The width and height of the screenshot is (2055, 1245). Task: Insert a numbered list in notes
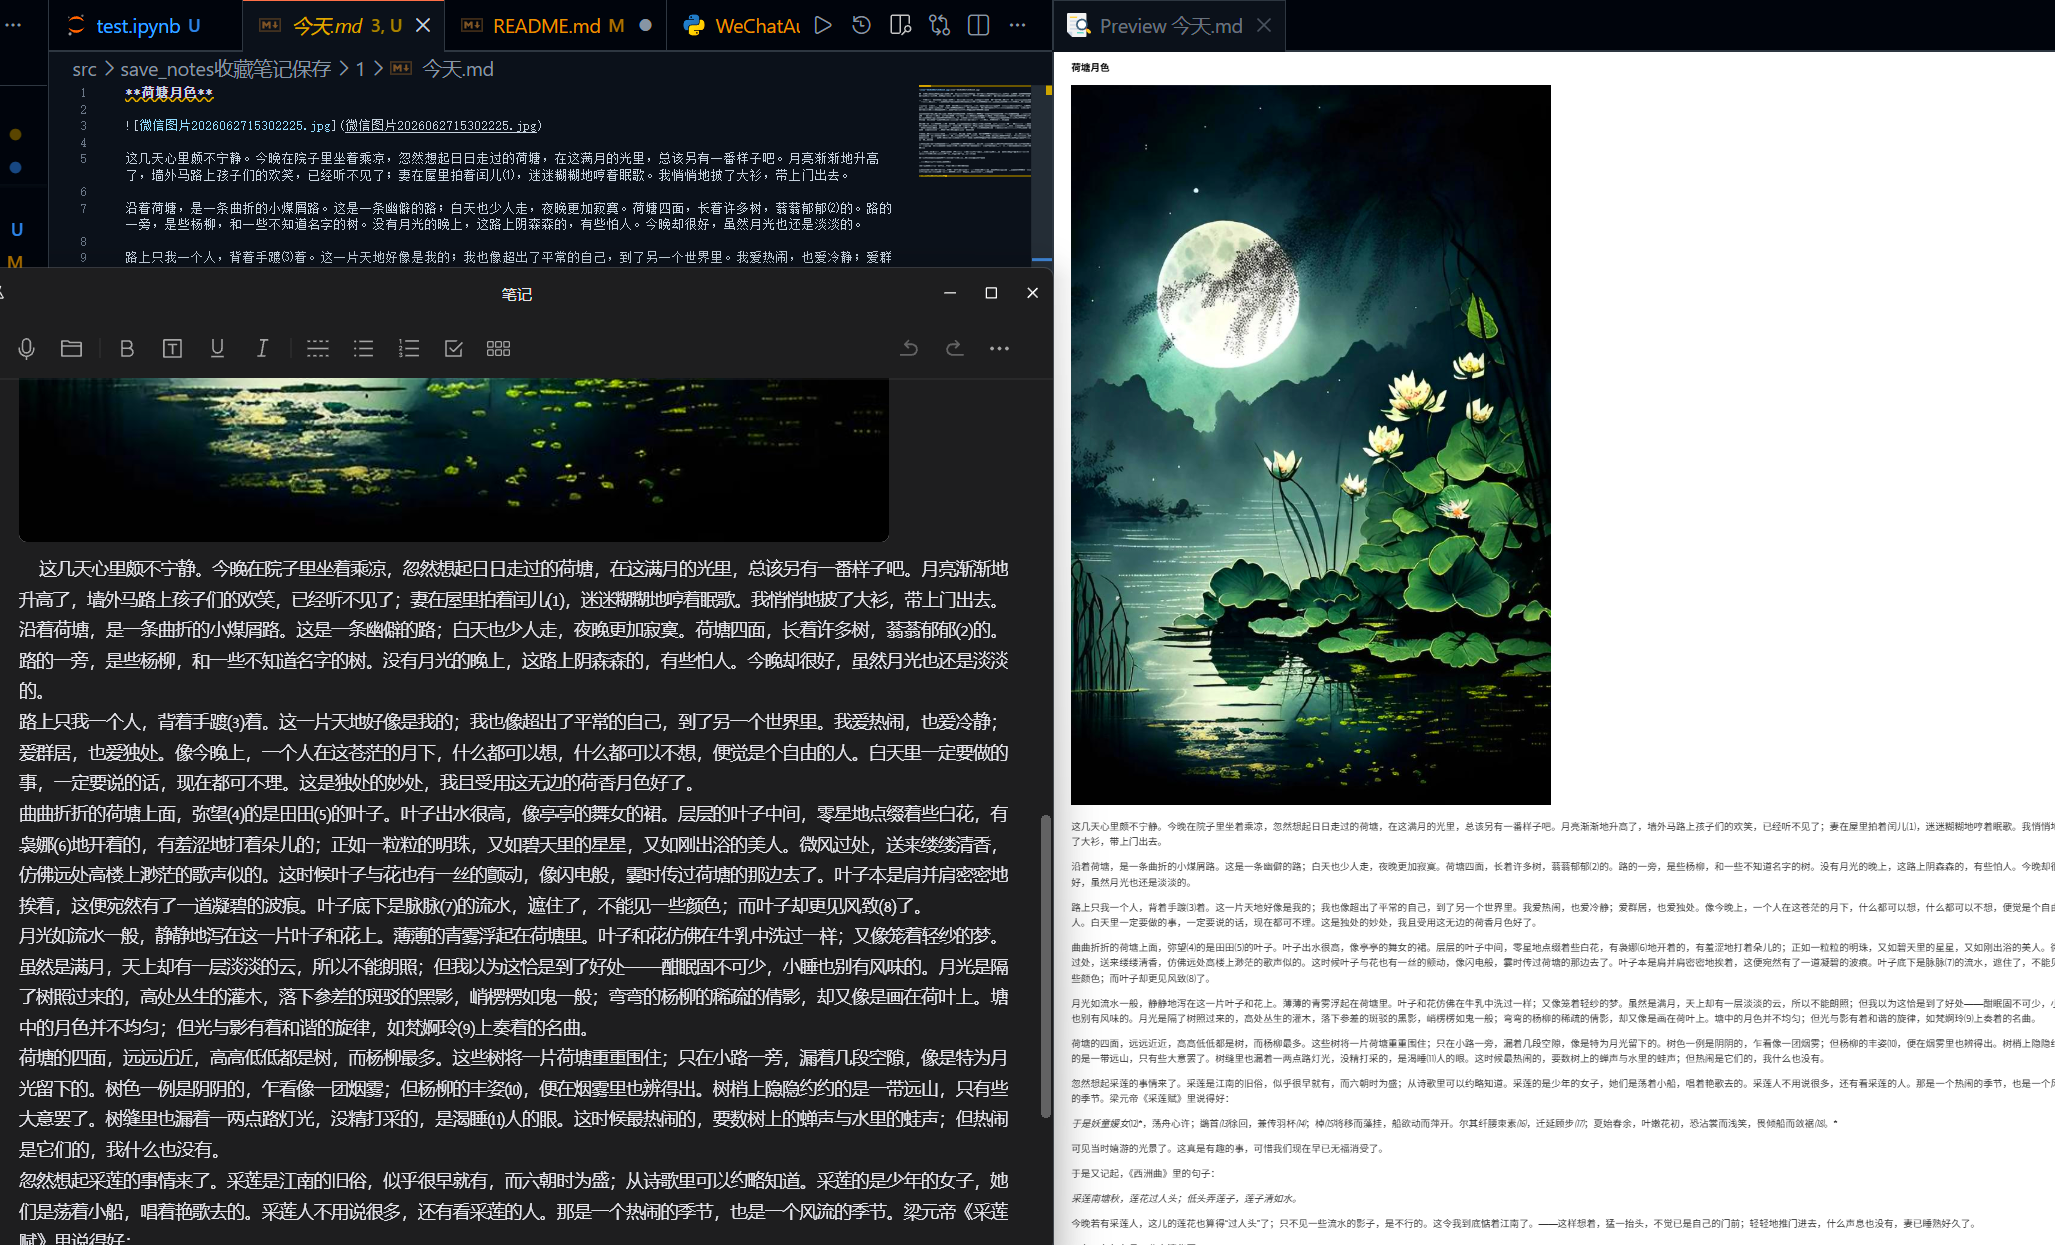click(x=408, y=348)
